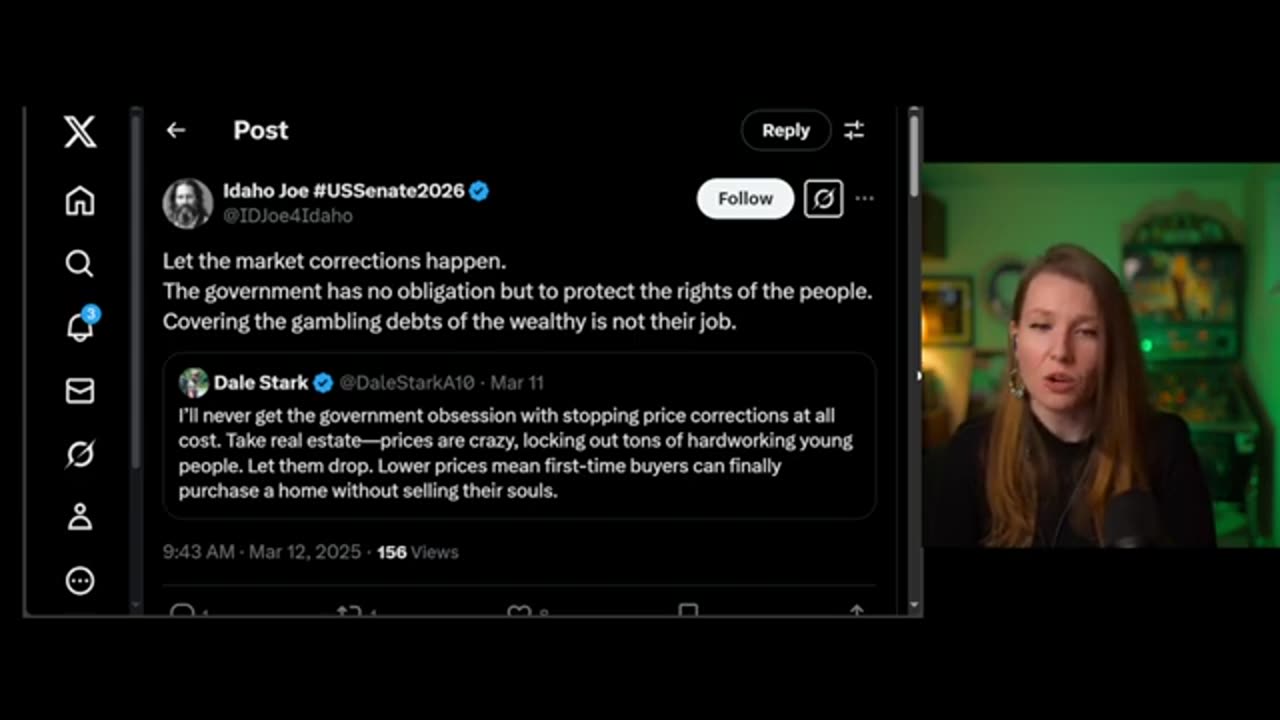
Task: Click the Reply button at top
Action: (x=785, y=130)
